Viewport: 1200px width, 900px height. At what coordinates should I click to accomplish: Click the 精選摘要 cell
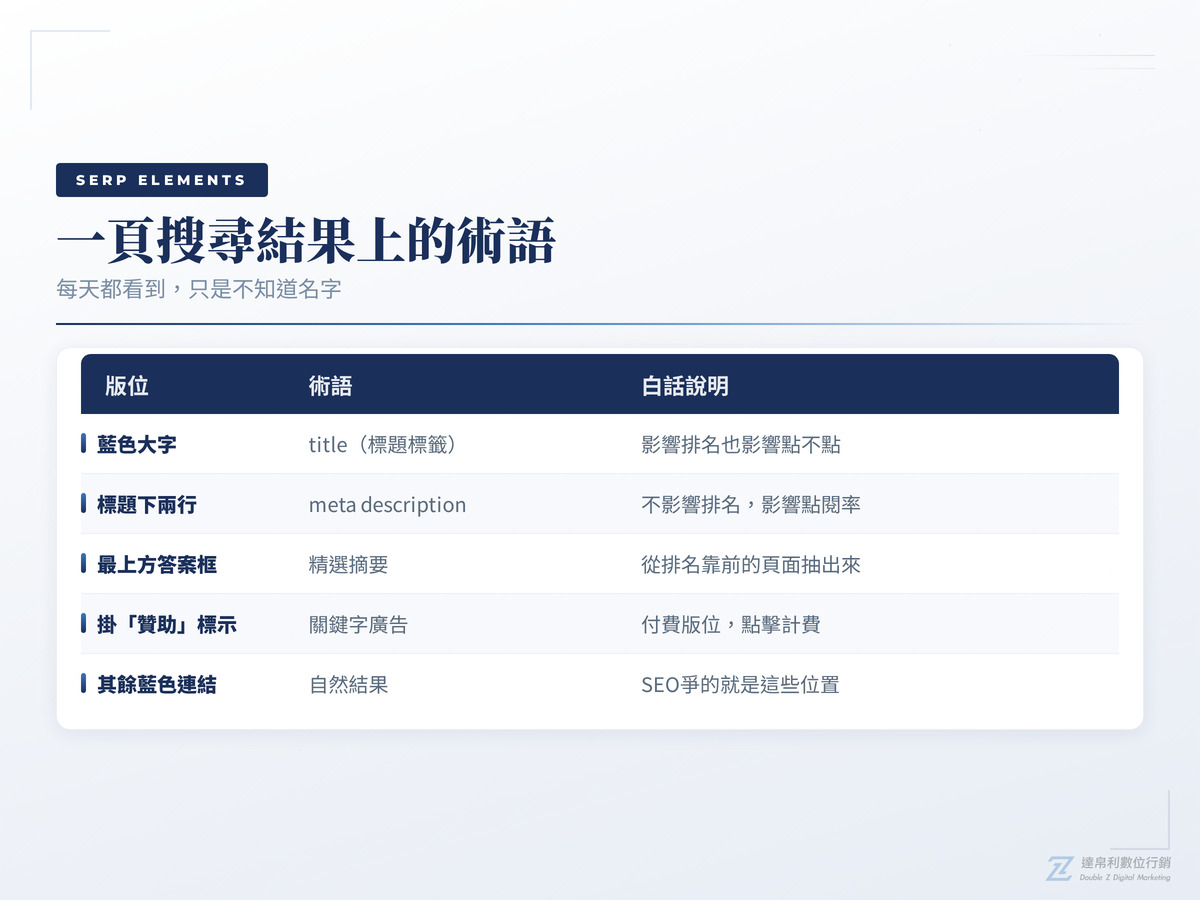coord(348,565)
